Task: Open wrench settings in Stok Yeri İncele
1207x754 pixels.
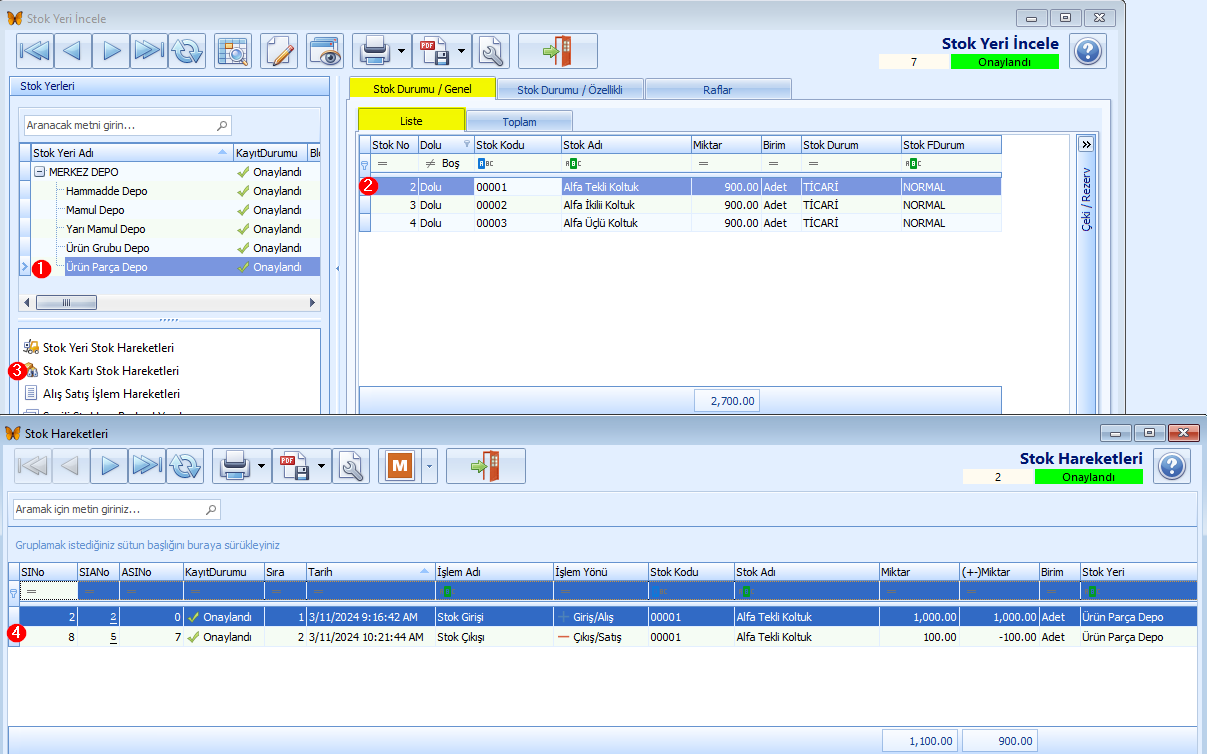Action: point(491,50)
